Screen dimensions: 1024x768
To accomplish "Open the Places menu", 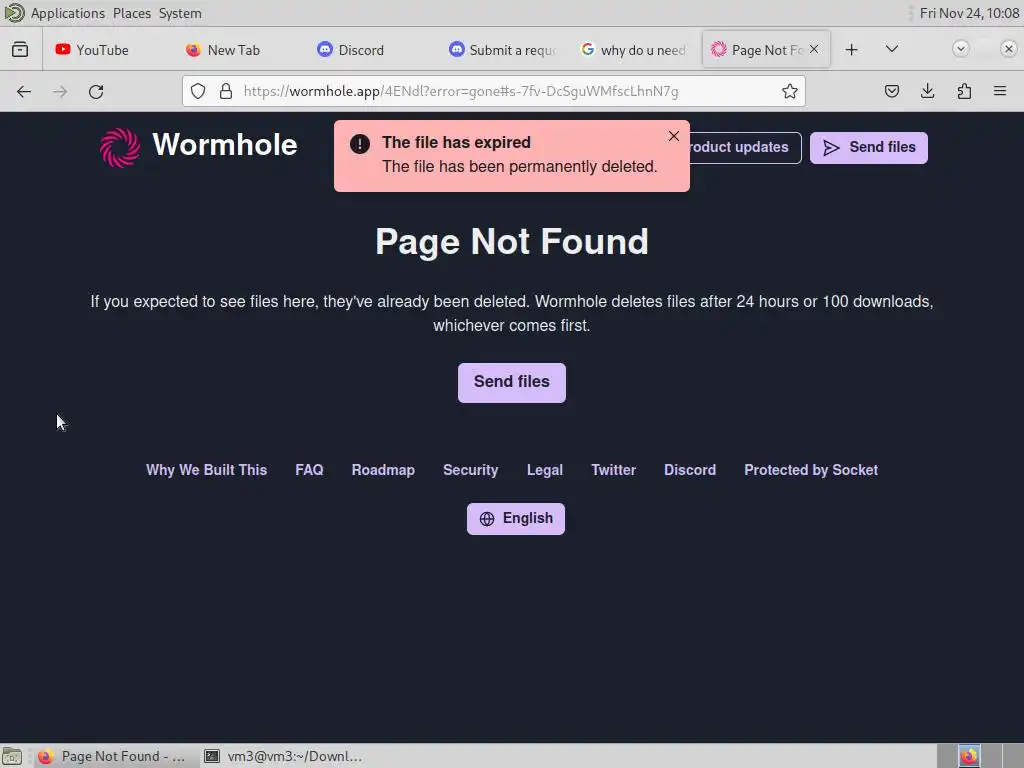I will [132, 13].
